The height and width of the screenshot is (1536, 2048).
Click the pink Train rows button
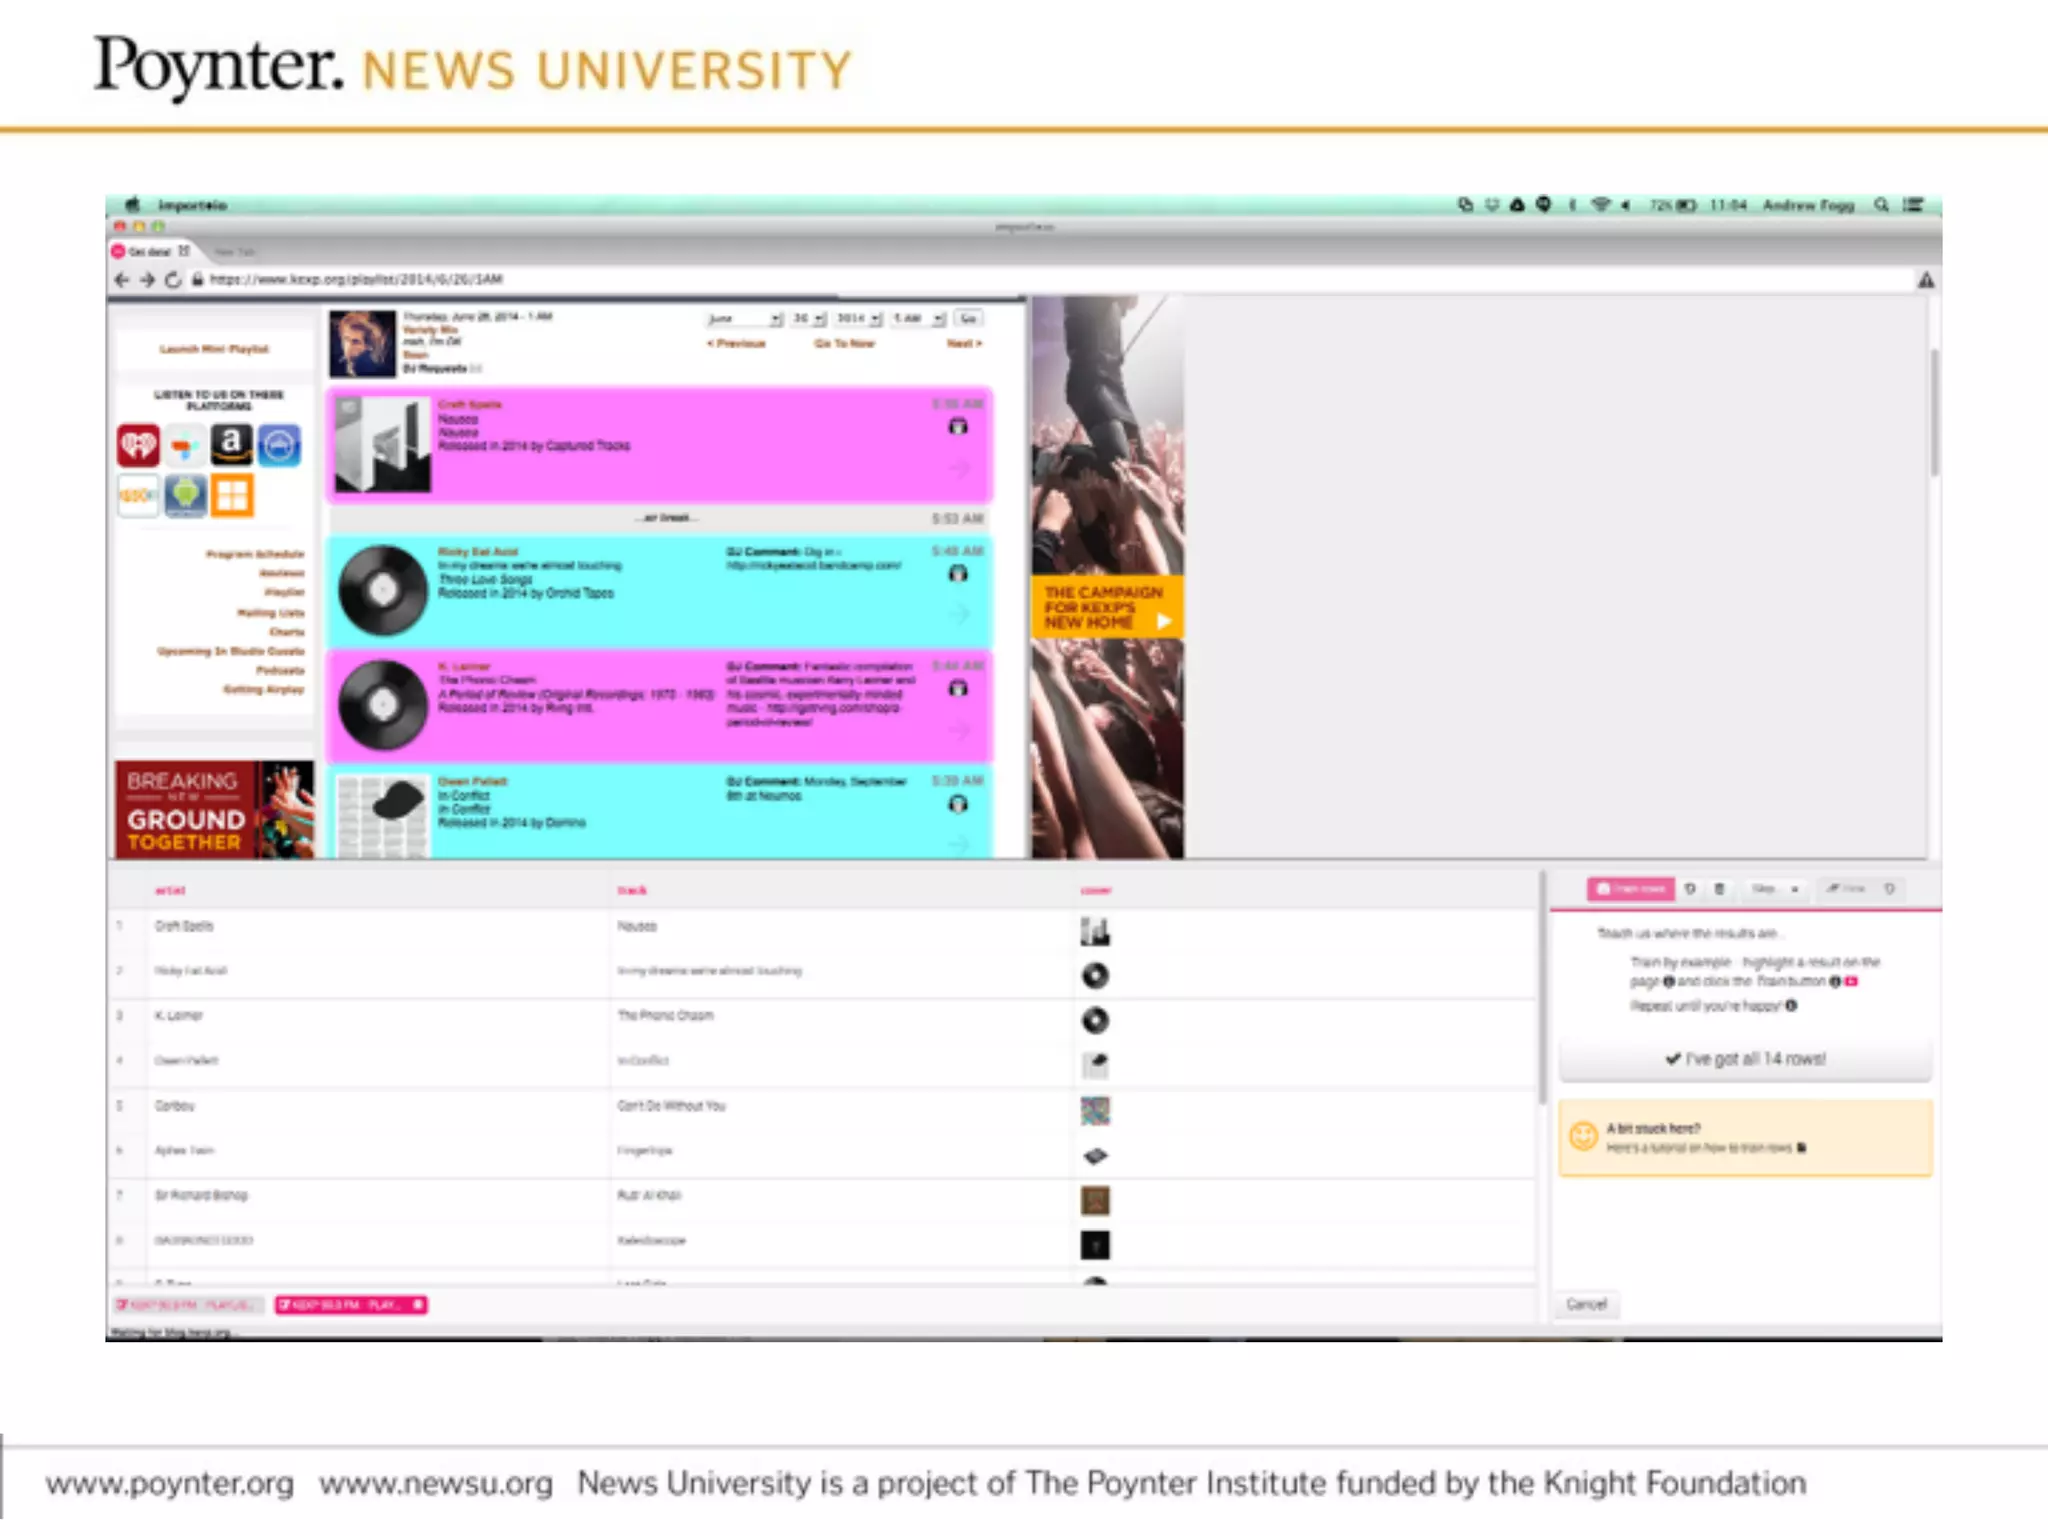(1630, 889)
